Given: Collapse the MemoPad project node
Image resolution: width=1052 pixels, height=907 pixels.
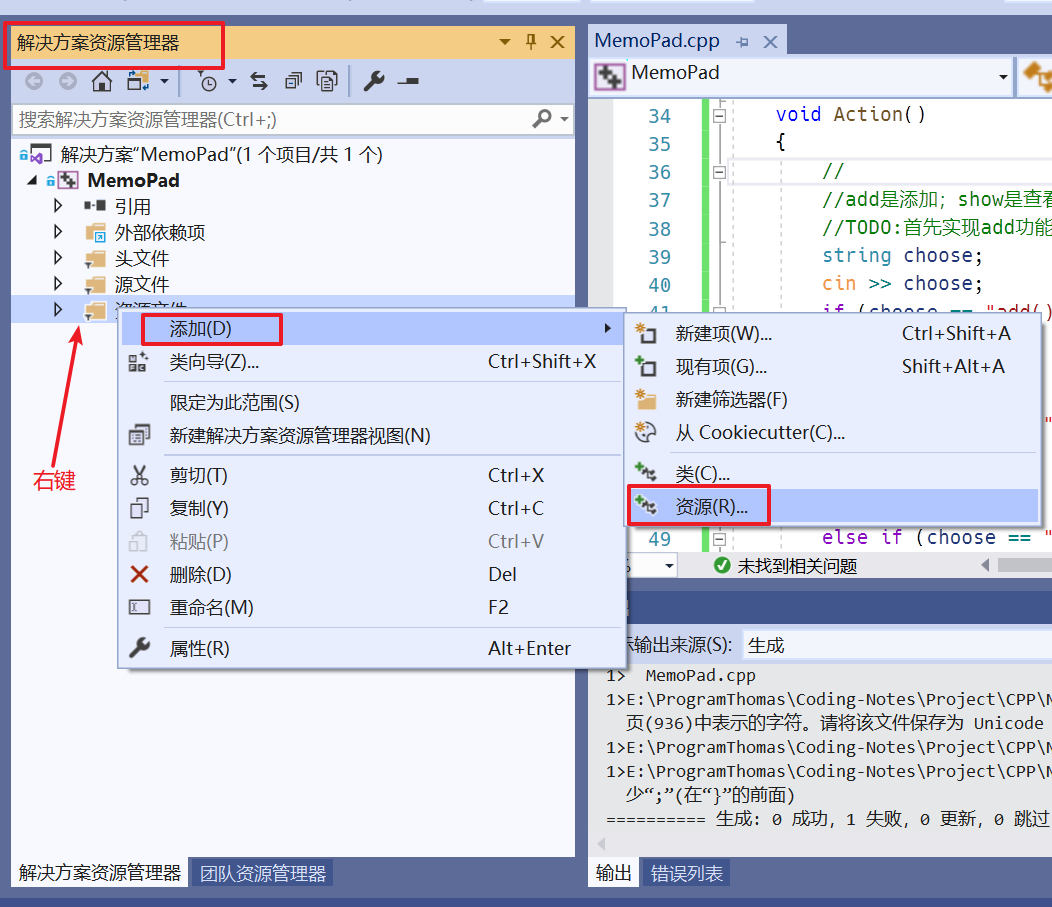Looking at the screenshot, I should [30, 180].
